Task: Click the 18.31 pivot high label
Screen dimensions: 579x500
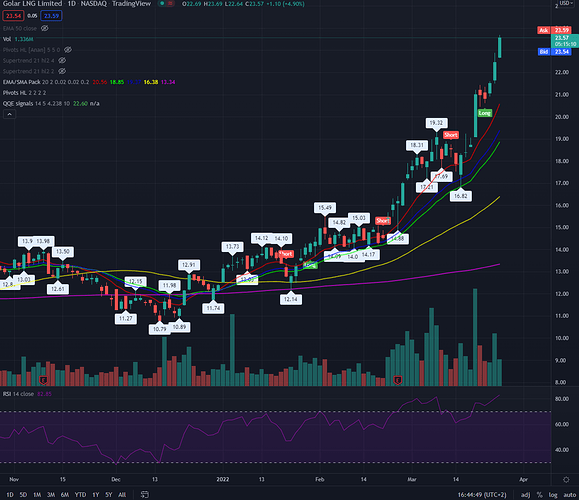Action: pos(417,145)
